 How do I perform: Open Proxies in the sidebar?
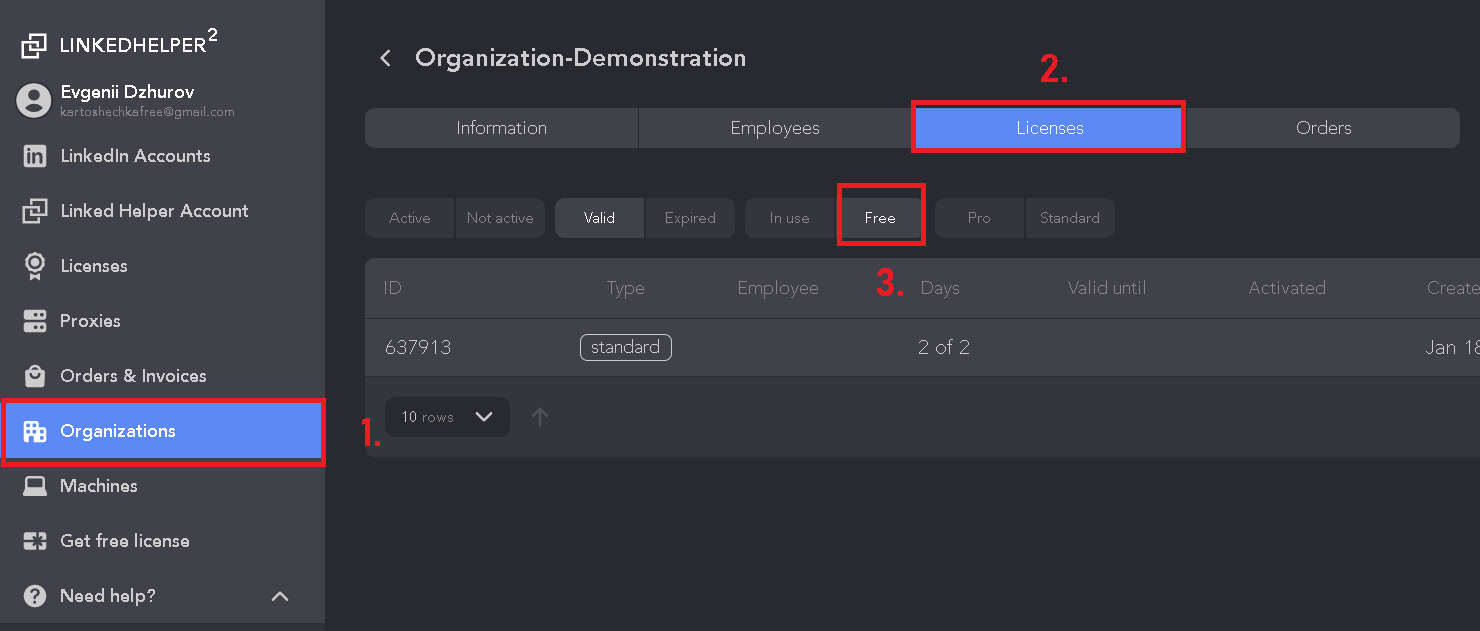point(163,321)
